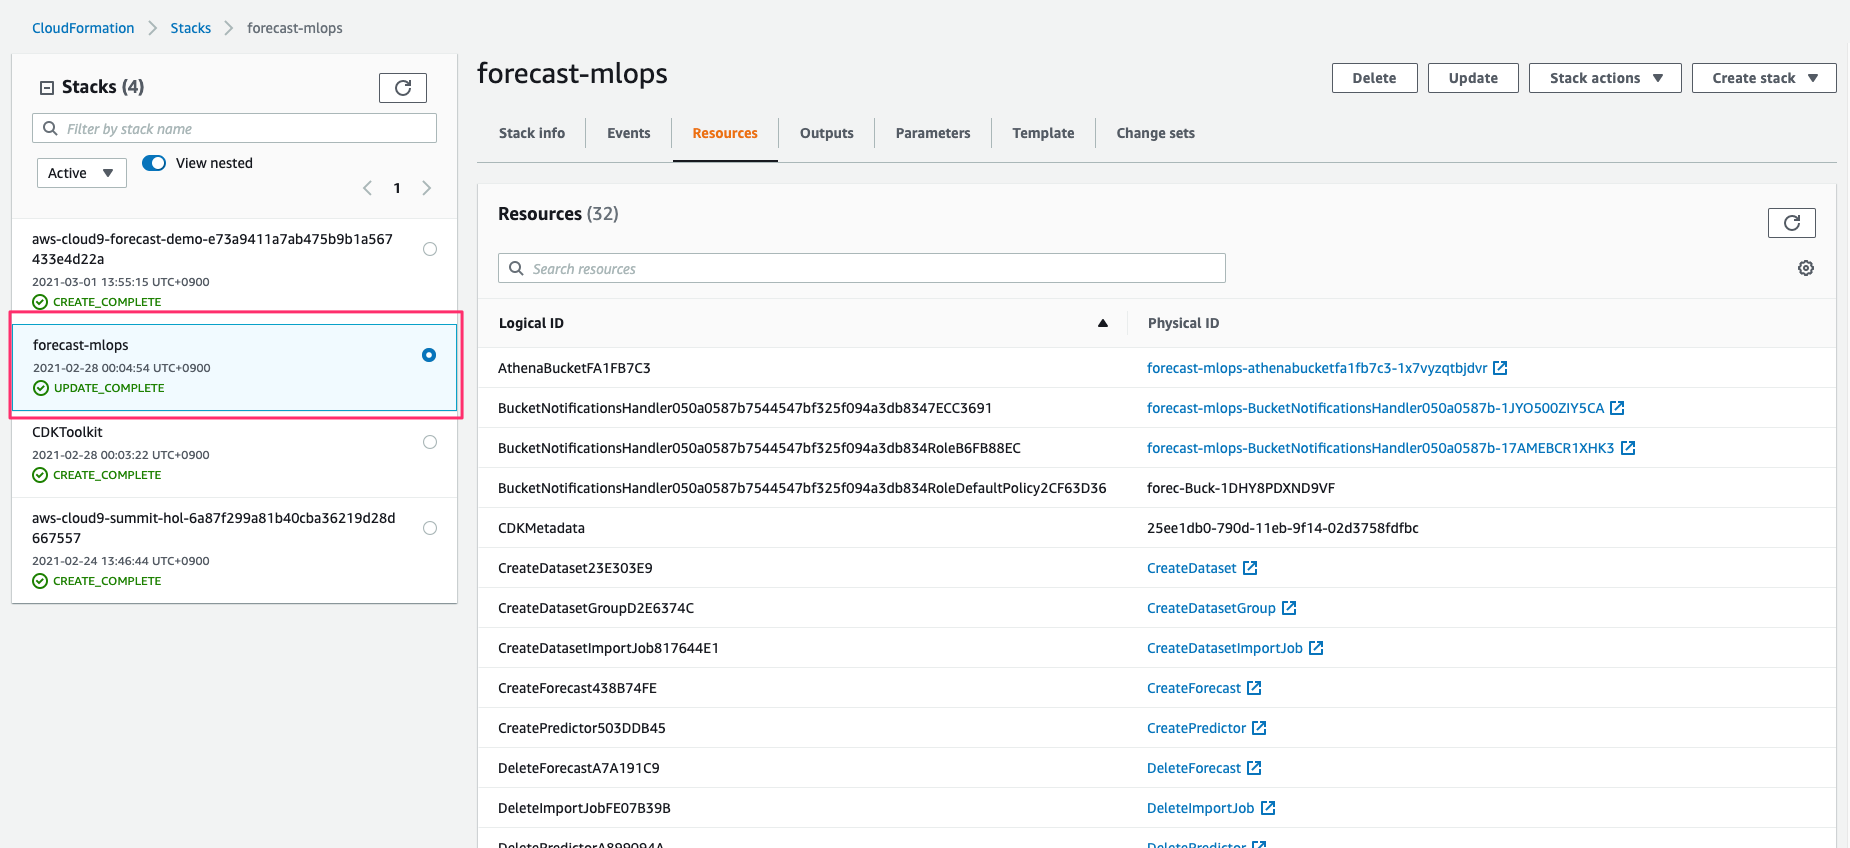Collapse the Stacks panel

click(x=46, y=88)
